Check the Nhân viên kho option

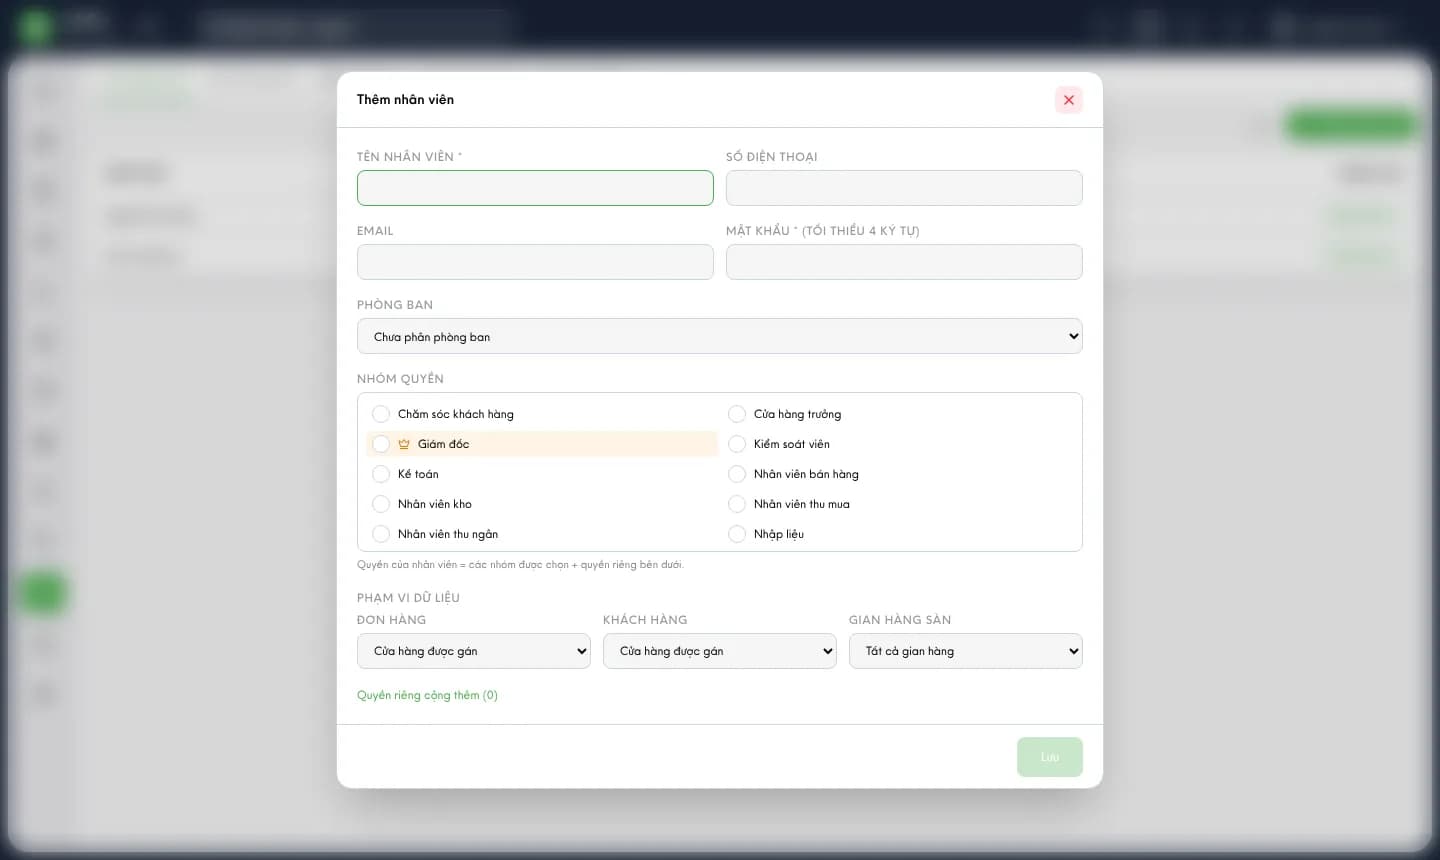tap(381, 504)
